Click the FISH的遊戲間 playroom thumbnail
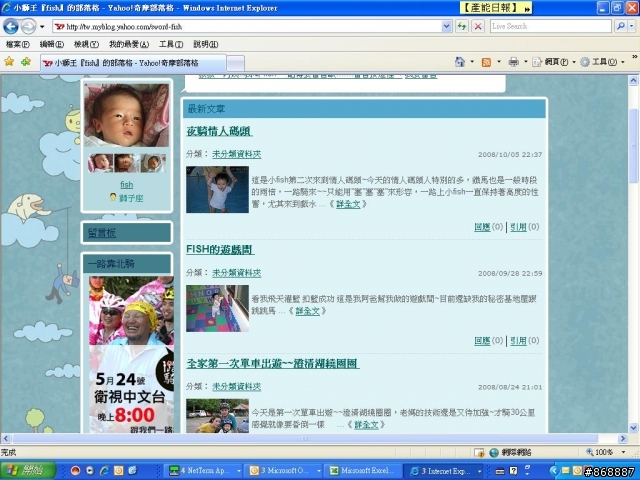 tap(218, 308)
